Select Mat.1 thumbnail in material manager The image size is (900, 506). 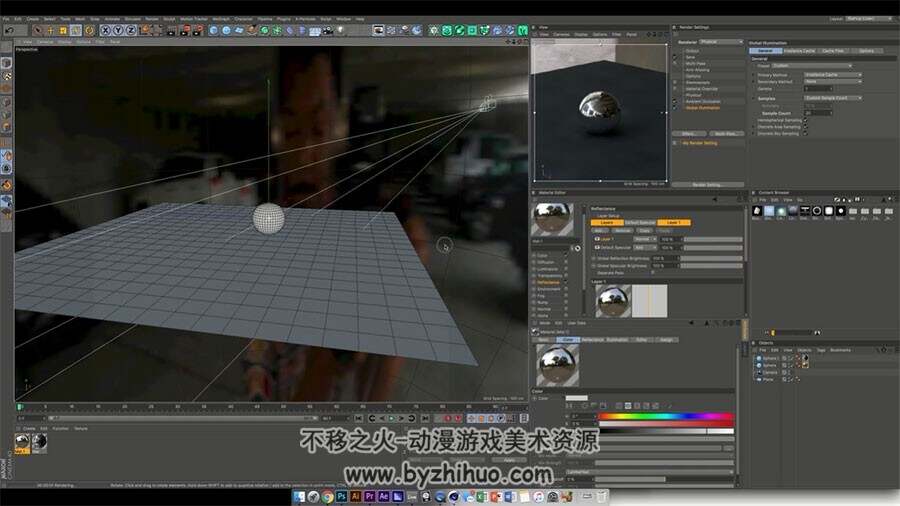click(x=22, y=442)
